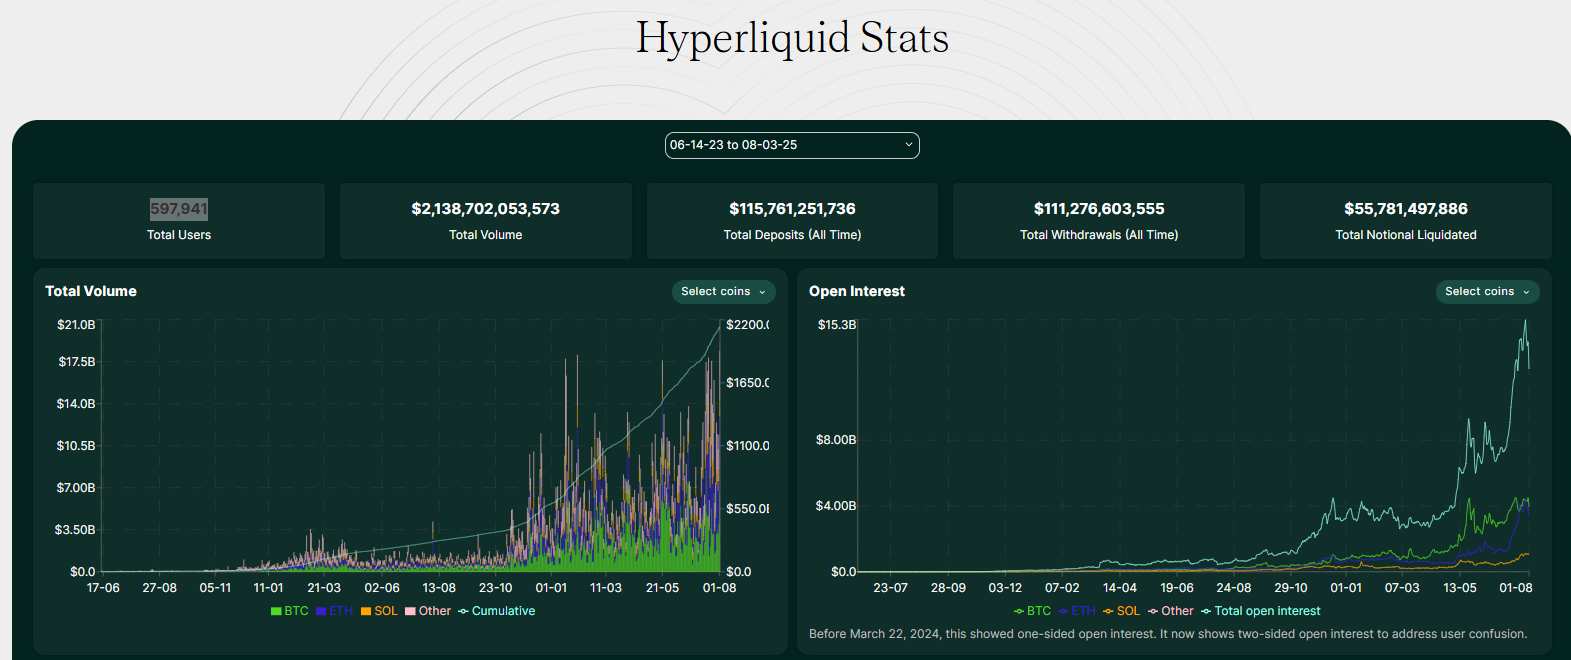Viewport: 1571px width, 660px height.
Task: Open Select coins dropdown in Total Volume panel
Action: (x=723, y=291)
